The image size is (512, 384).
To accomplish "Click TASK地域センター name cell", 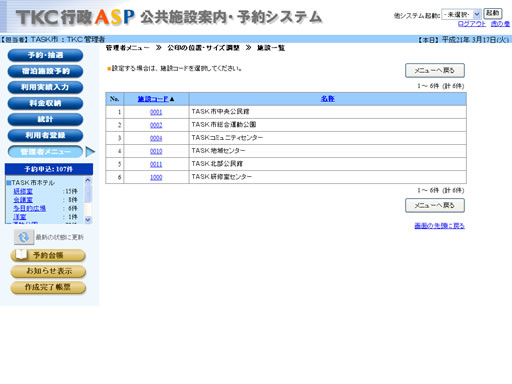I will [x=328, y=151].
